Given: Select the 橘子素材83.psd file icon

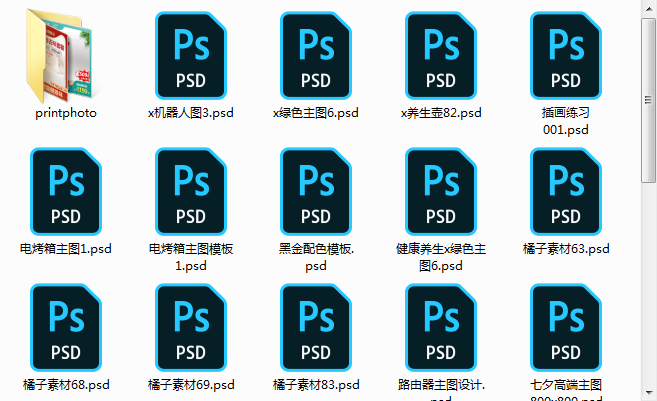Looking at the screenshot, I should pos(316,328).
